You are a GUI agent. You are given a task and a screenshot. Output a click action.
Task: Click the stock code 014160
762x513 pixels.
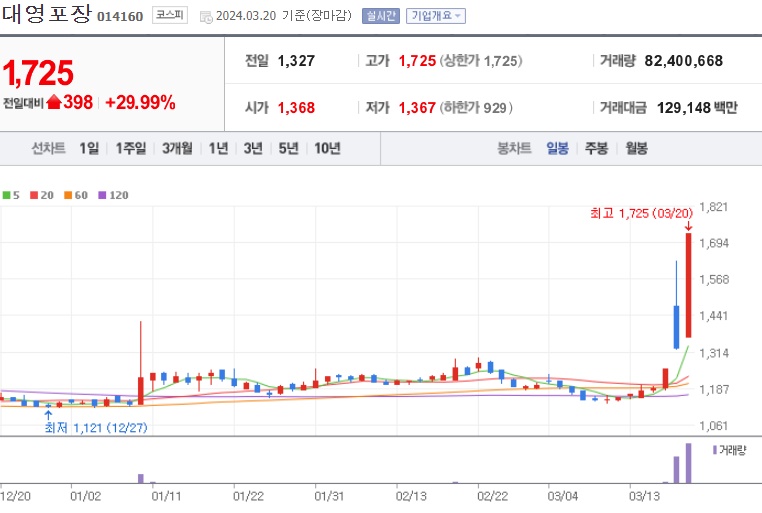point(120,17)
